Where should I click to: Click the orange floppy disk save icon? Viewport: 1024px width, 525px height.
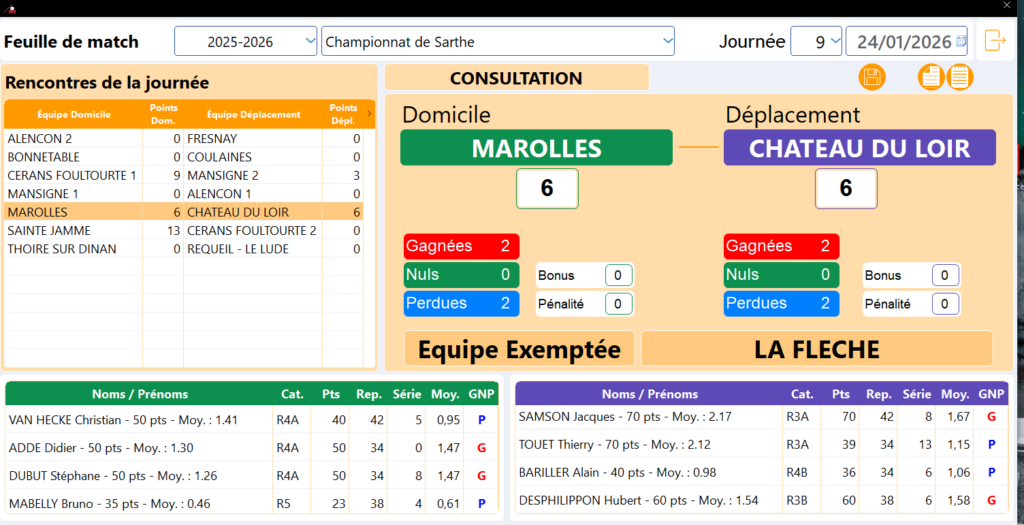[871, 77]
